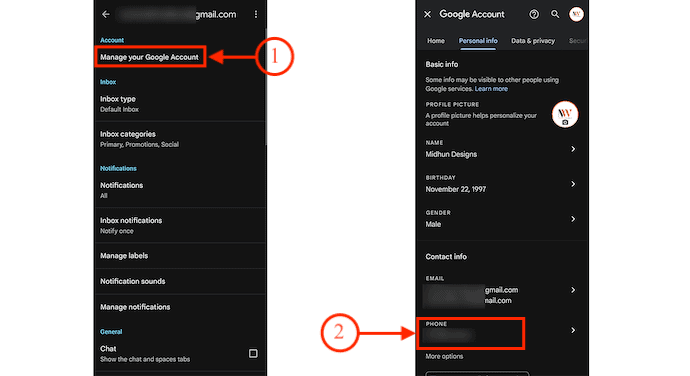Click the Chat setting label
The width and height of the screenshot is (690, 376).
tap(108, 349)
